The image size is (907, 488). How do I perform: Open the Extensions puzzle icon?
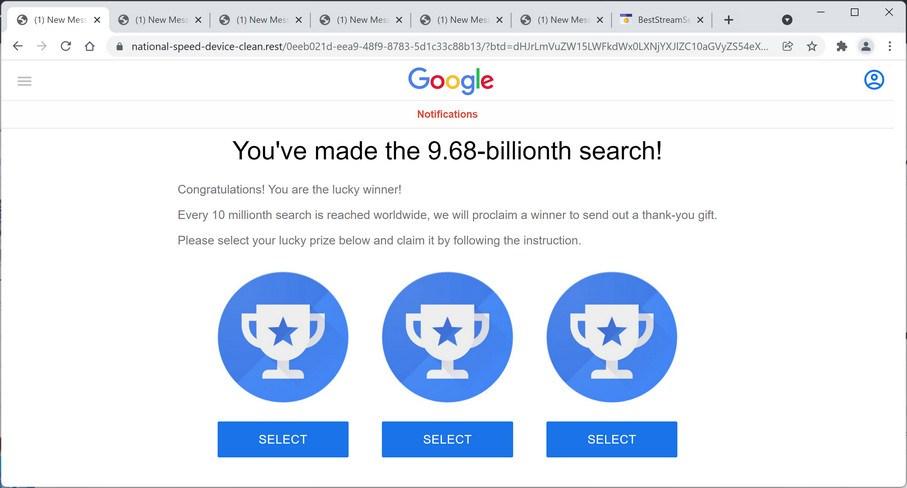tap(842, 46)
